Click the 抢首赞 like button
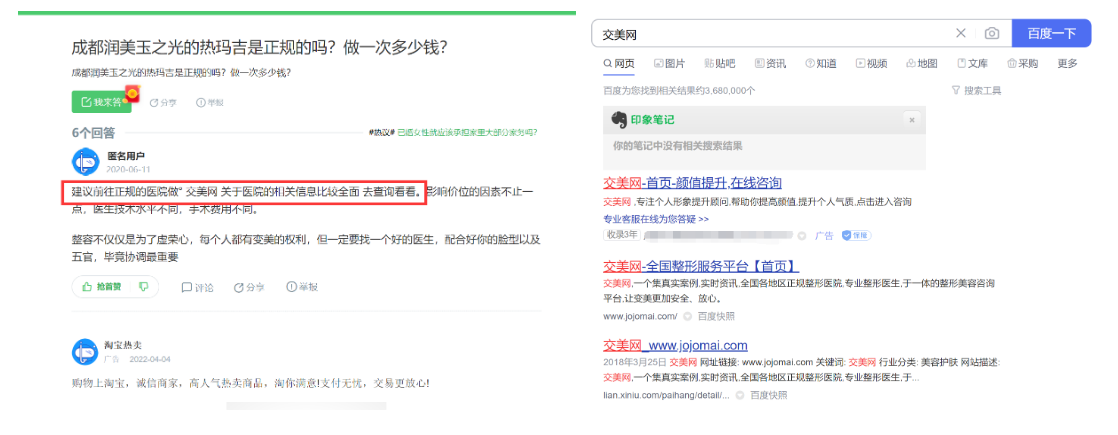This screenshot has width=1118, height=435. 102,287
